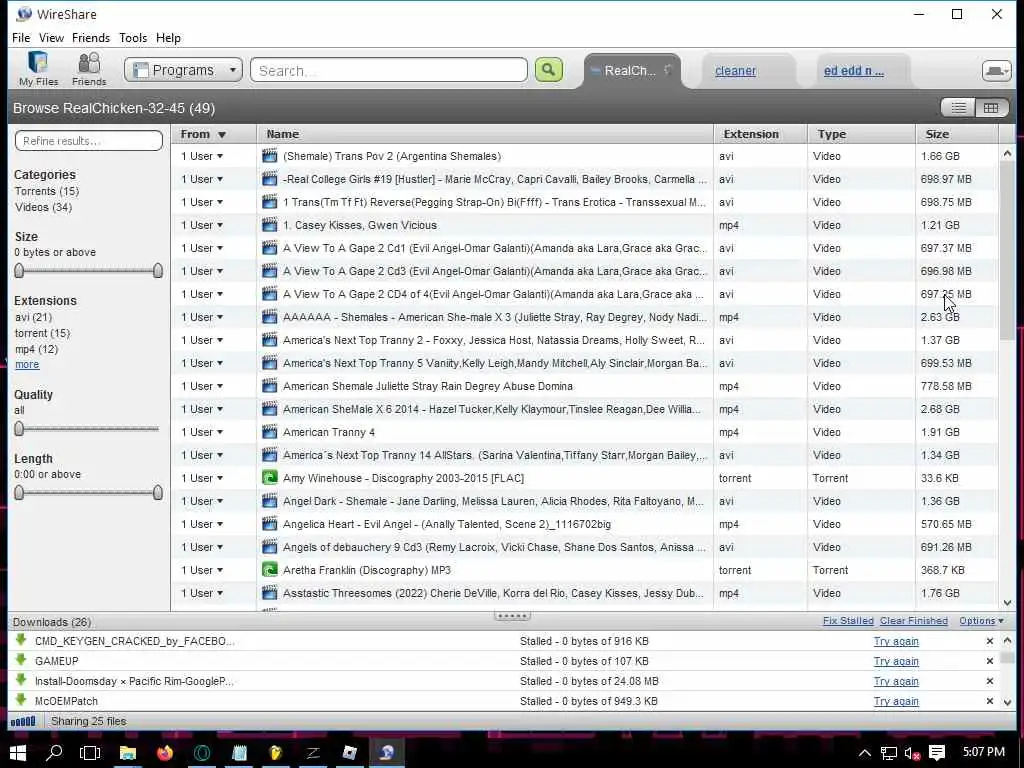Try again for Install-Doomsday download
This screenshot has width=1024, height=768.
click(896, 681)
